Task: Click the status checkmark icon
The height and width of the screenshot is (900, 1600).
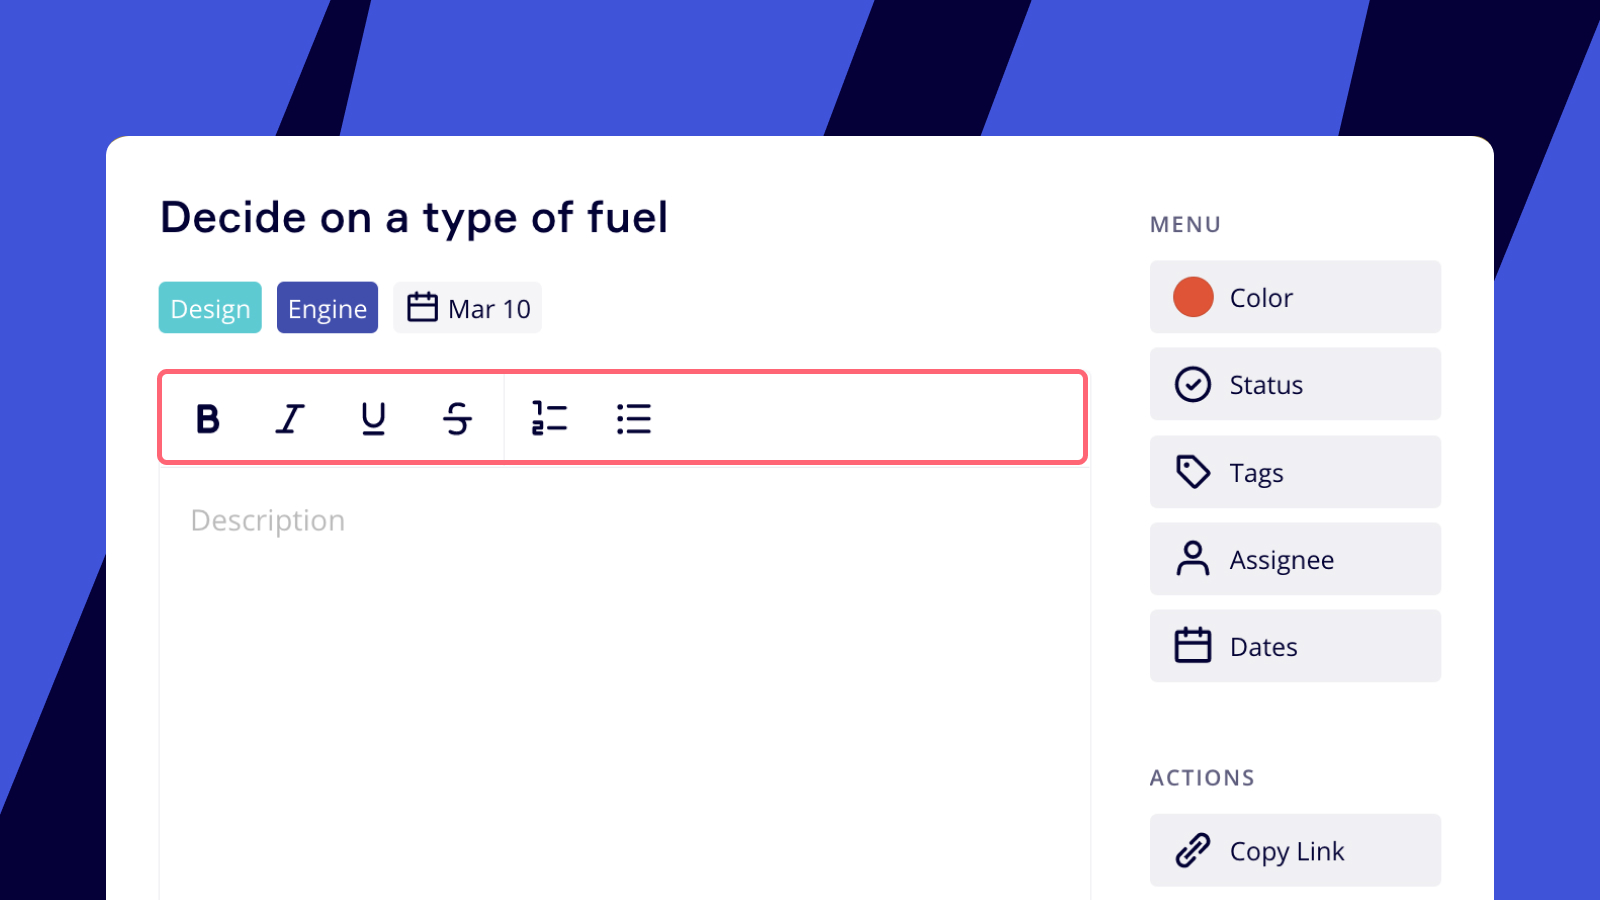Action: pos(1193,384)
